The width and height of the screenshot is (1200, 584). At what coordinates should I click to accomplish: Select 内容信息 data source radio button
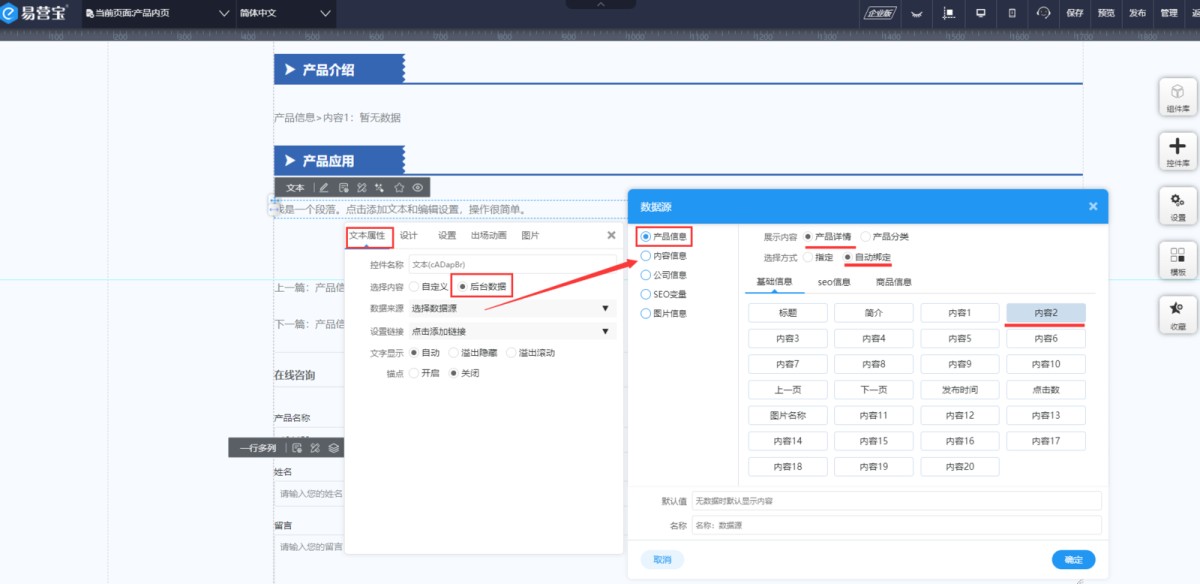click(x=646, y=256)
